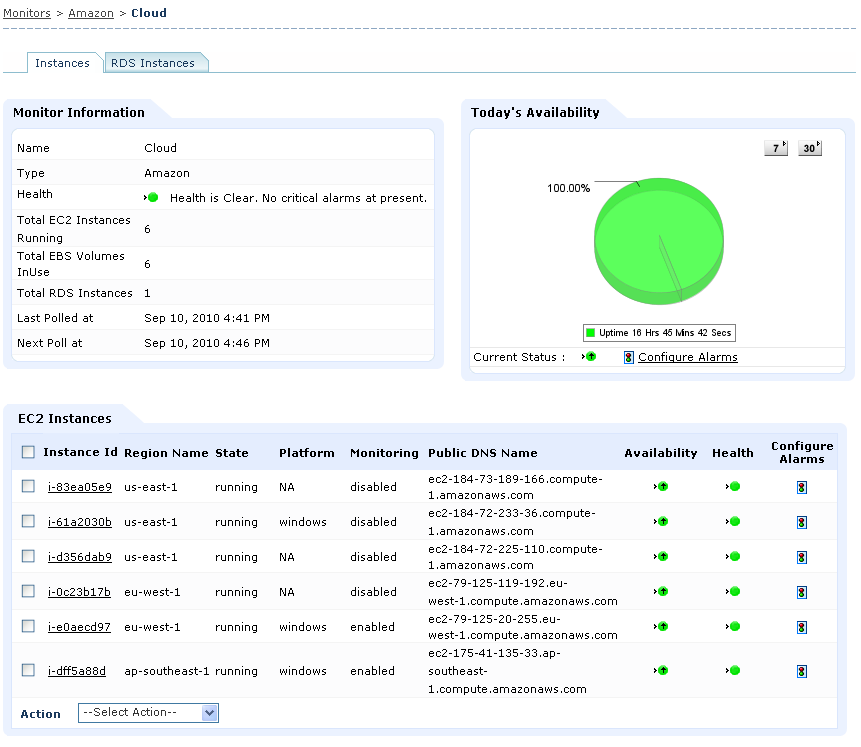Click the green uptime legend swatch
Image resolution: width=861 pixels, height=747 pixels.
pyautogui.click(x=591, y=332)
